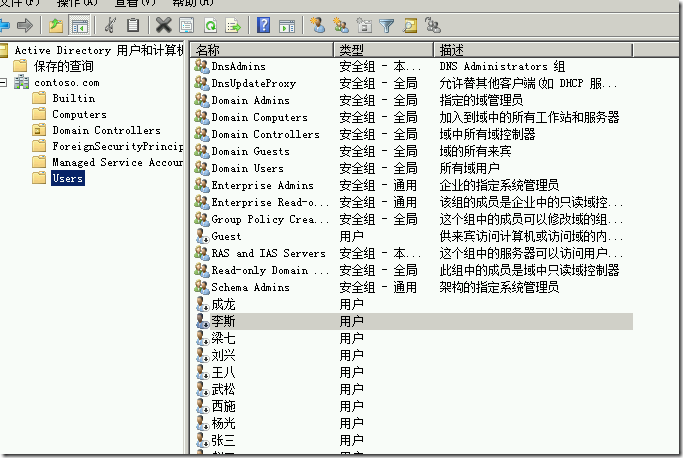Select the Builtin container in tree
Screen dimensions: 683x458
coord(74,98)
